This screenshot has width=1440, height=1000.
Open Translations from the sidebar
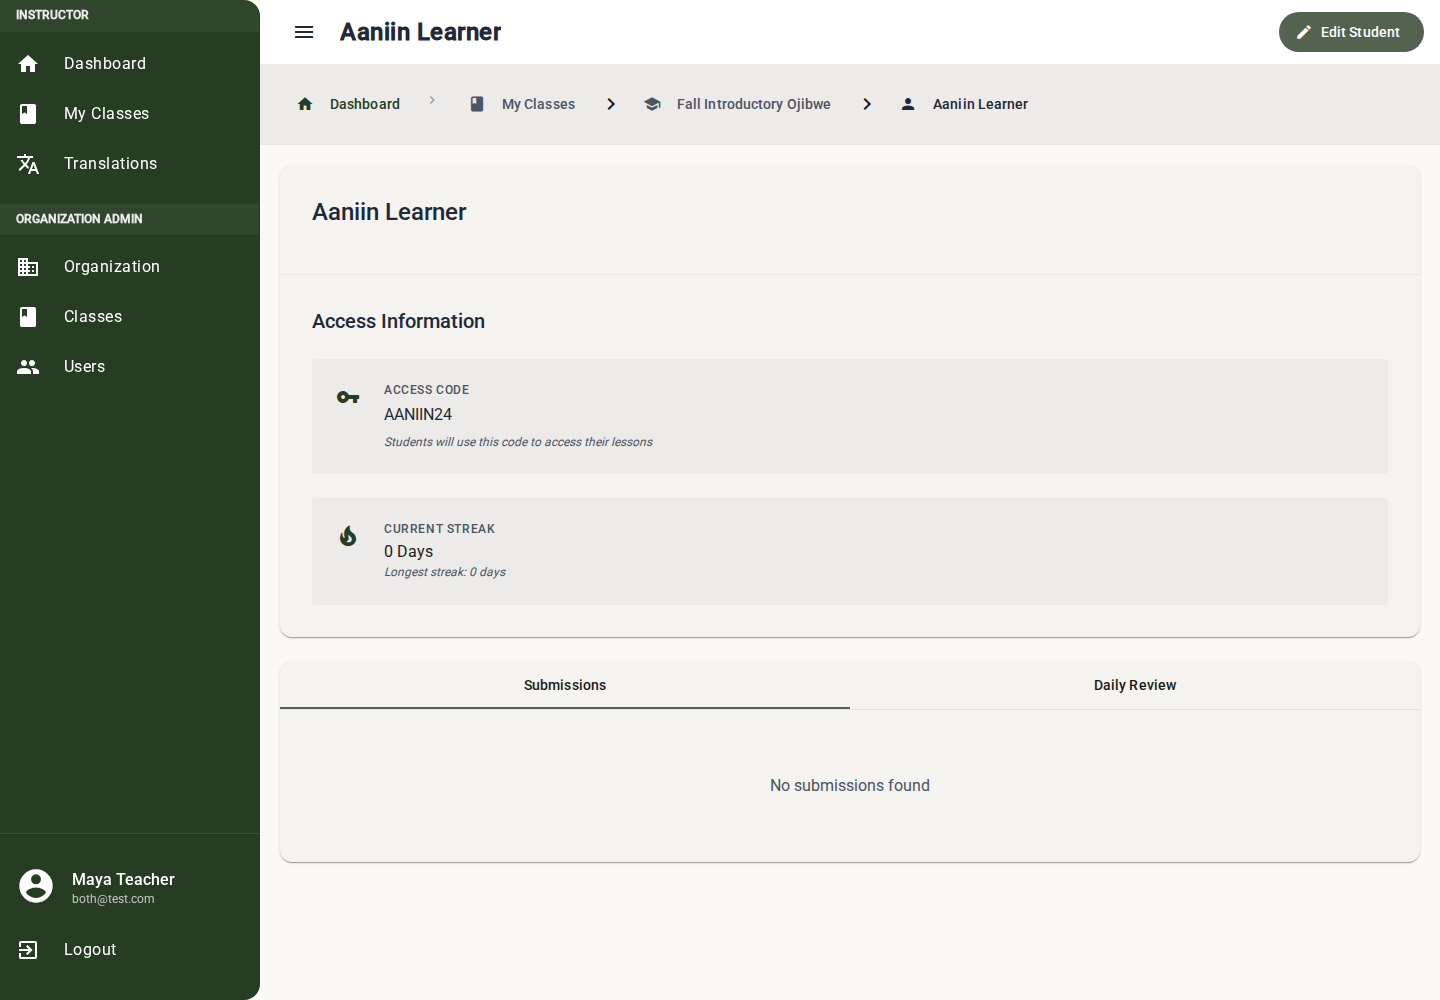130,164
